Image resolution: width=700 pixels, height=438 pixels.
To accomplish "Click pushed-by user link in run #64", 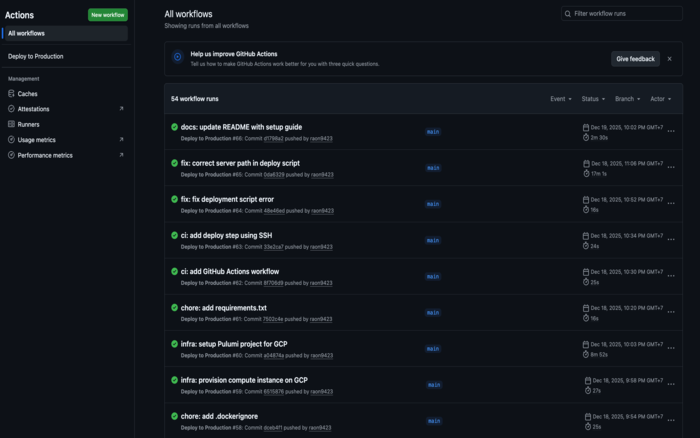I will (x=322, y=211).
